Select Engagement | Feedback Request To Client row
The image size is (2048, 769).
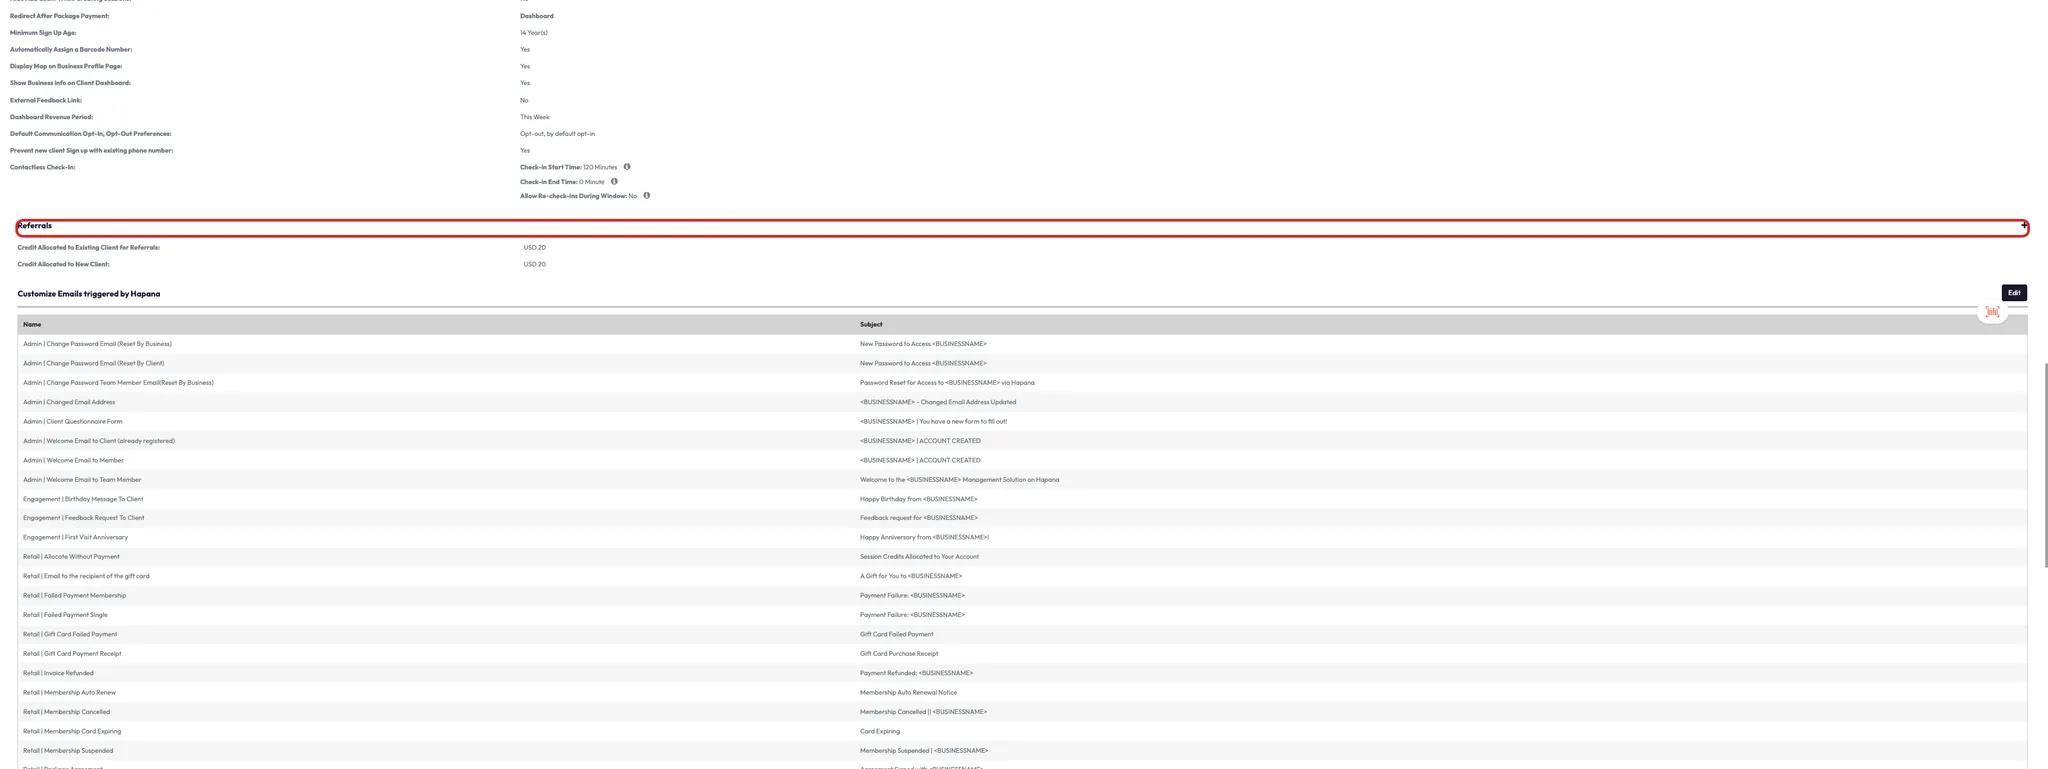(x=84, y=518)
